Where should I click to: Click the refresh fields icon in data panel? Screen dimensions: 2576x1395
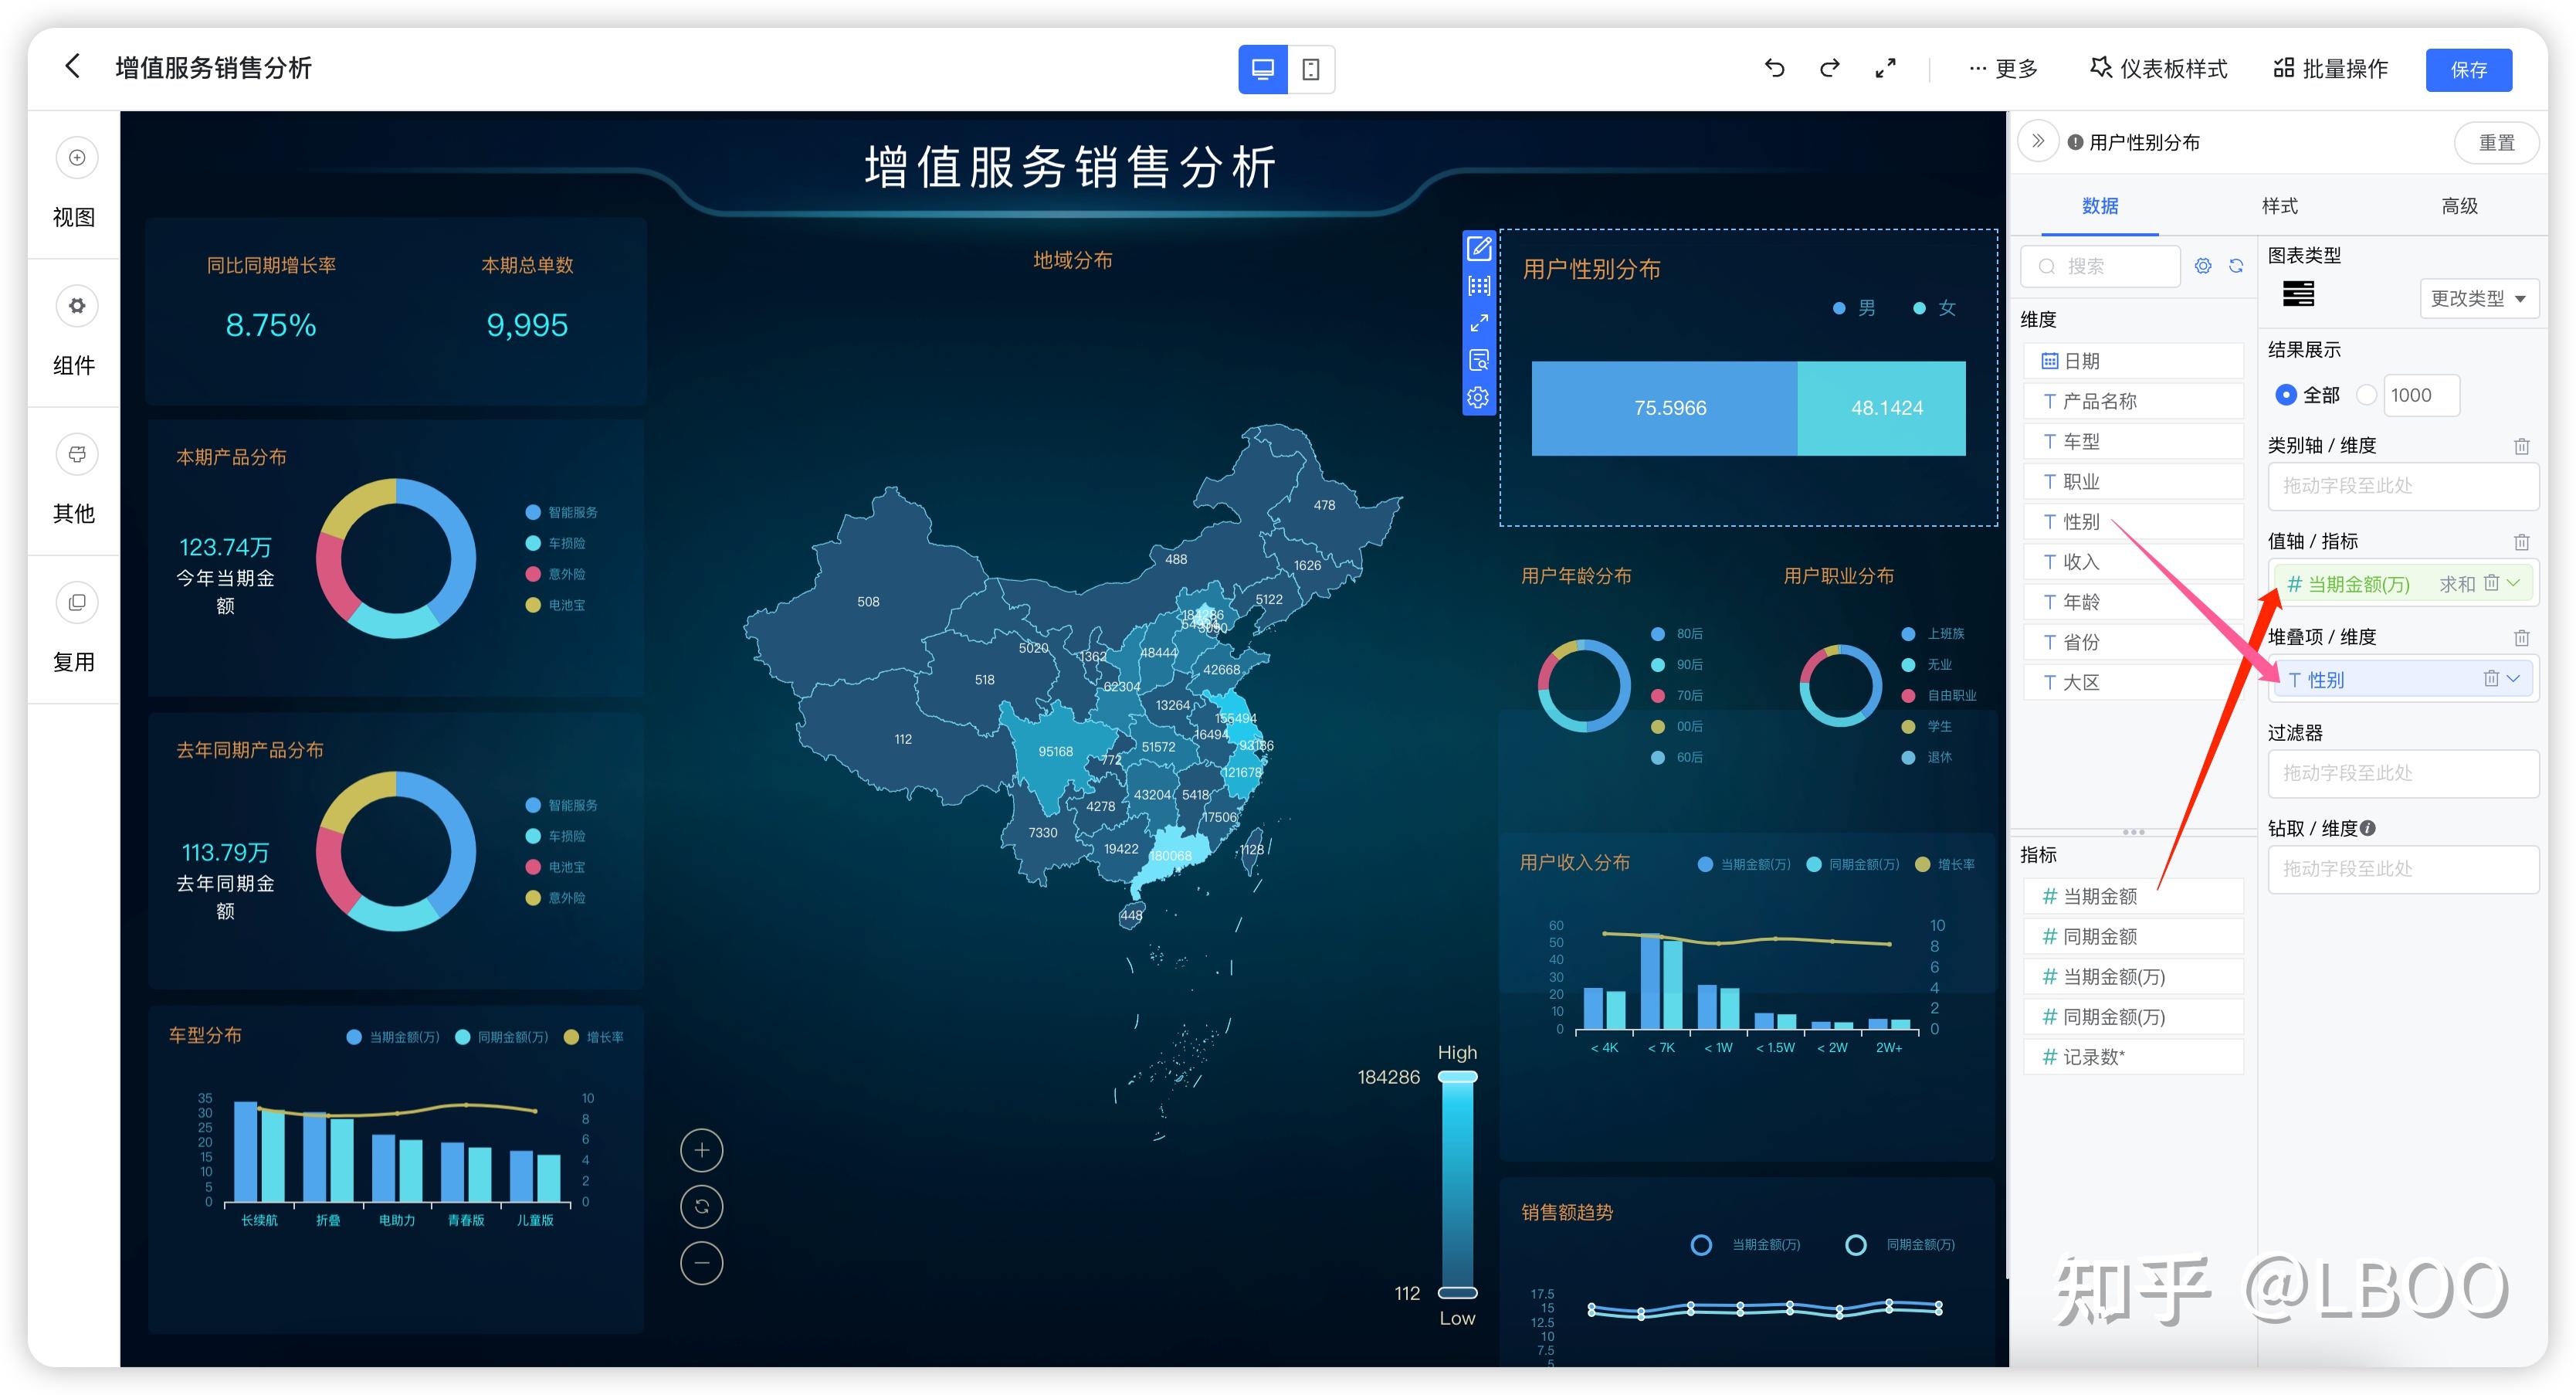click(2238, 266)
